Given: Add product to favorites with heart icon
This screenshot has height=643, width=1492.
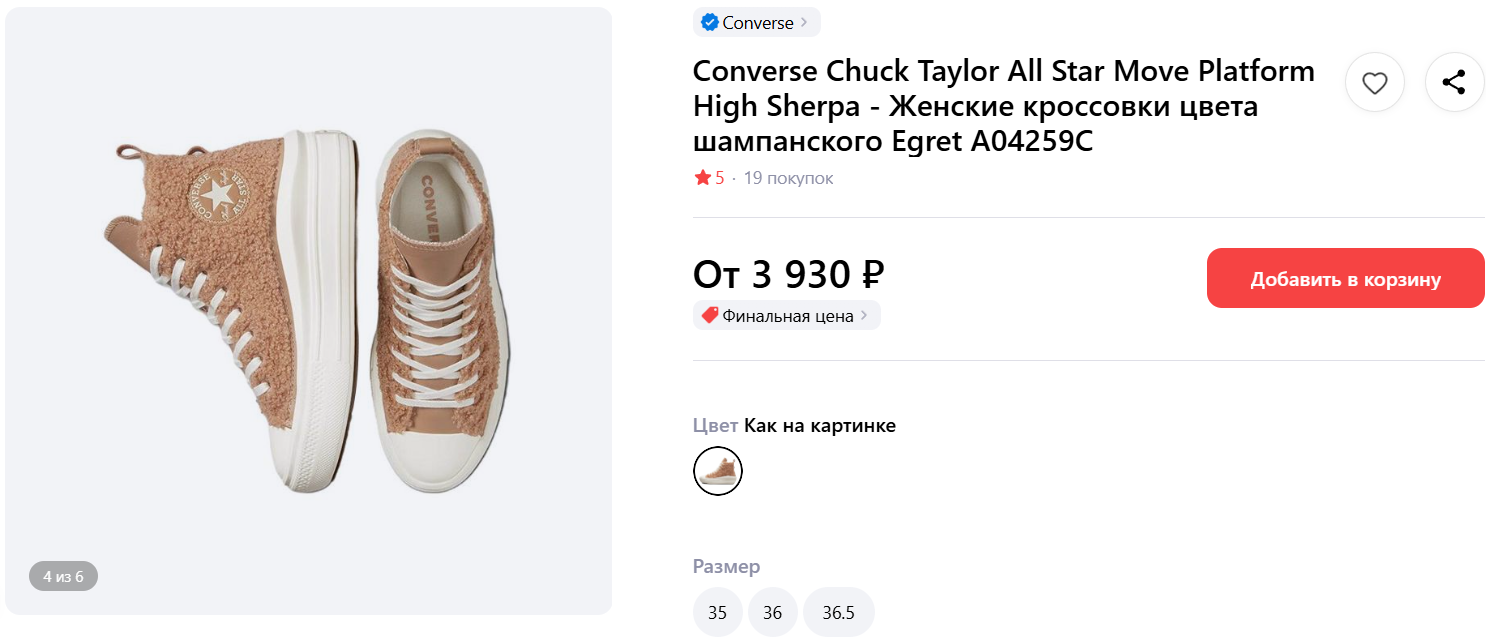Looking at the screenshot, I should tap(1375, 83).
